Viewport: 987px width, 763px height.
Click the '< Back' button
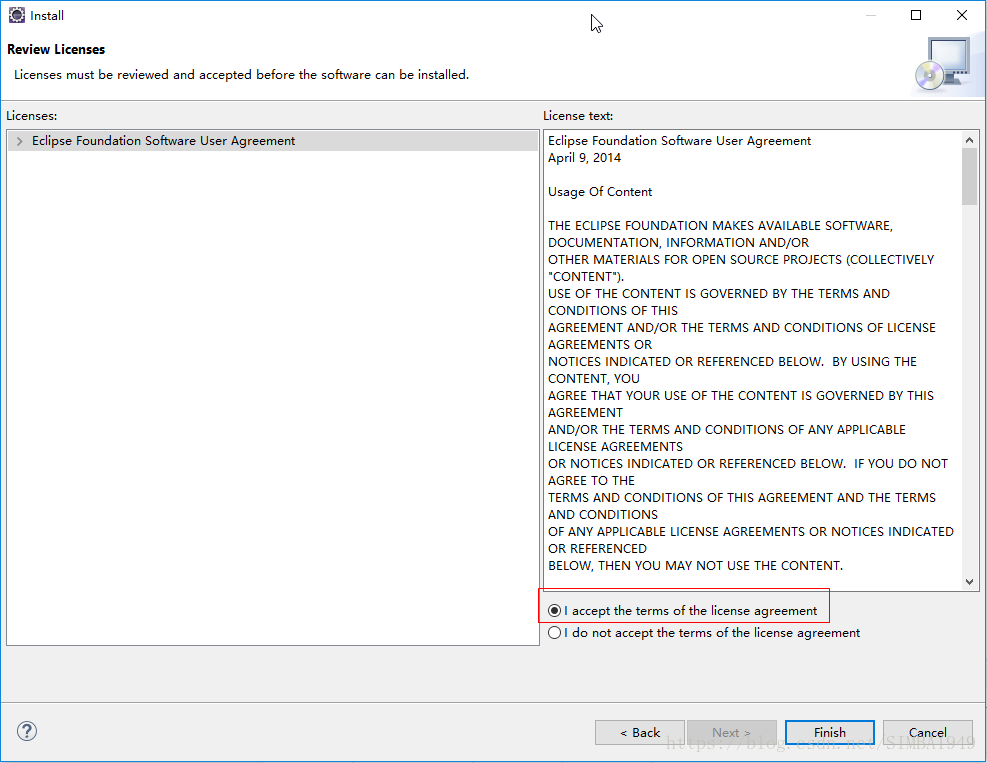click(x=639, y=732)
